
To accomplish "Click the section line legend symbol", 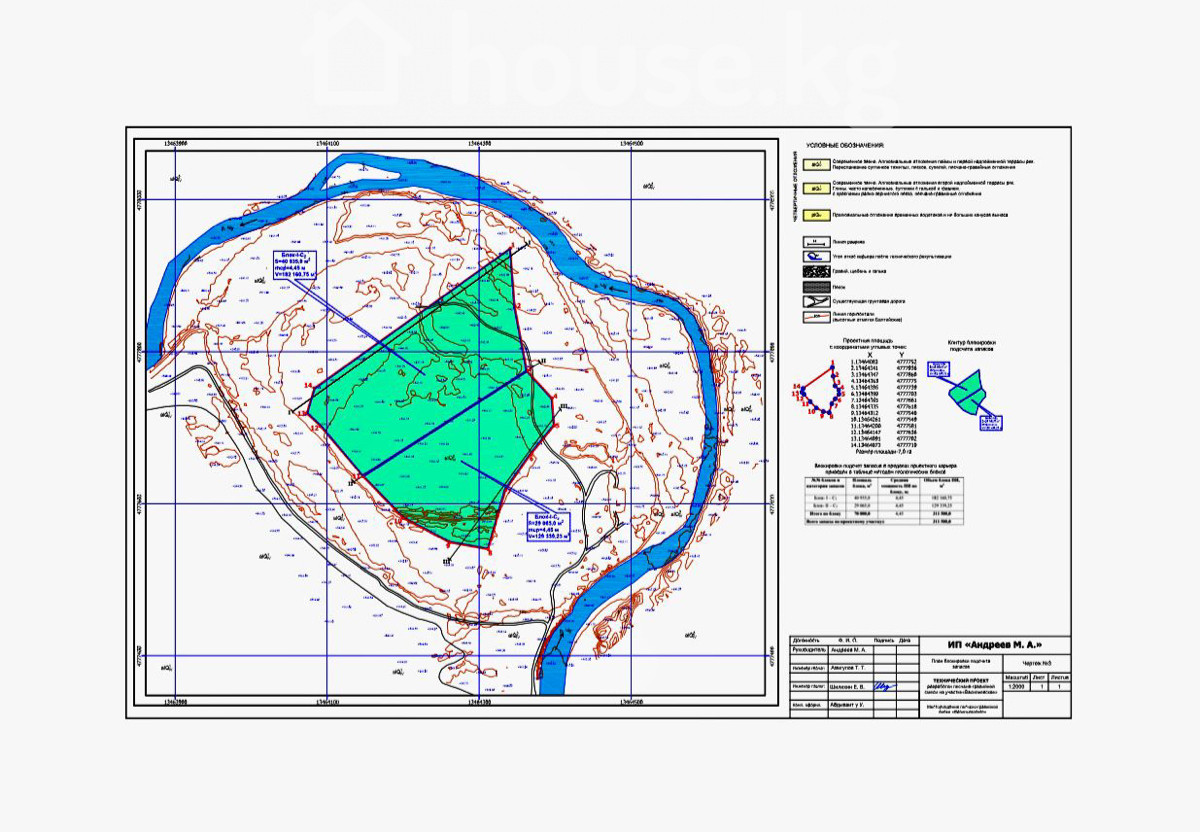I will (x=817, y=241).
